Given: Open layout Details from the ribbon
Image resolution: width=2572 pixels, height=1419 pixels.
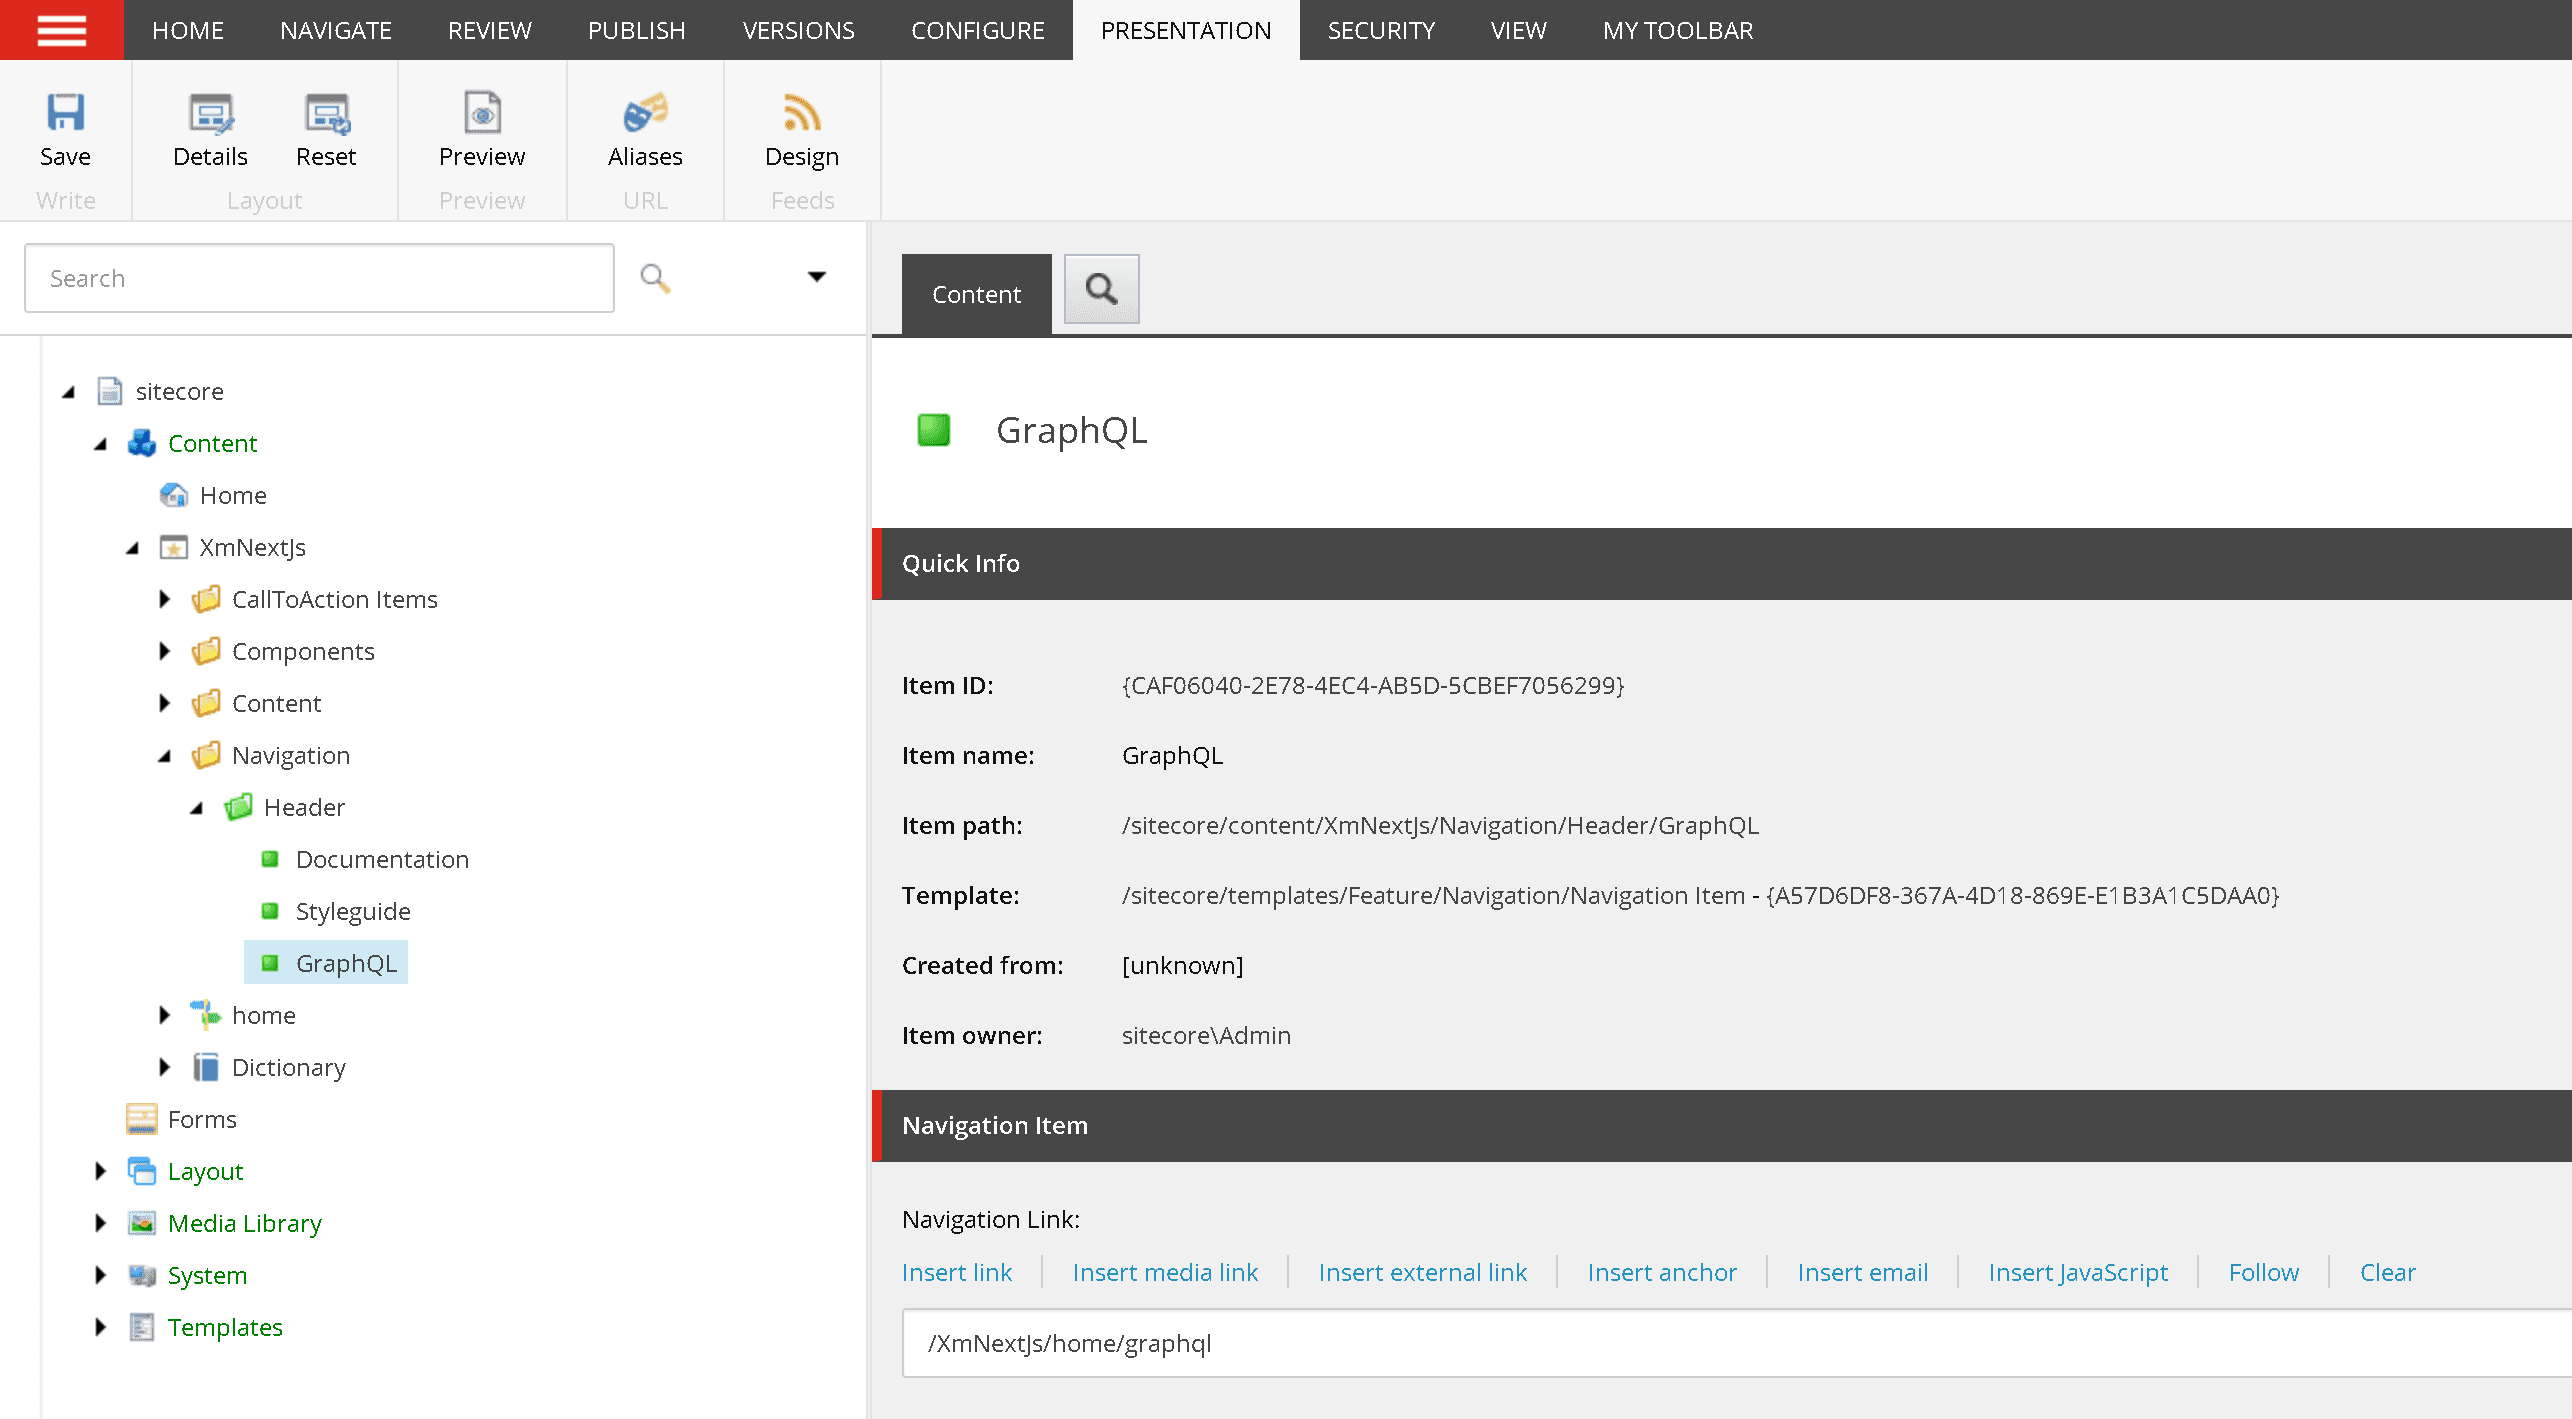Looking at the screenshot, I should [210, 114].
